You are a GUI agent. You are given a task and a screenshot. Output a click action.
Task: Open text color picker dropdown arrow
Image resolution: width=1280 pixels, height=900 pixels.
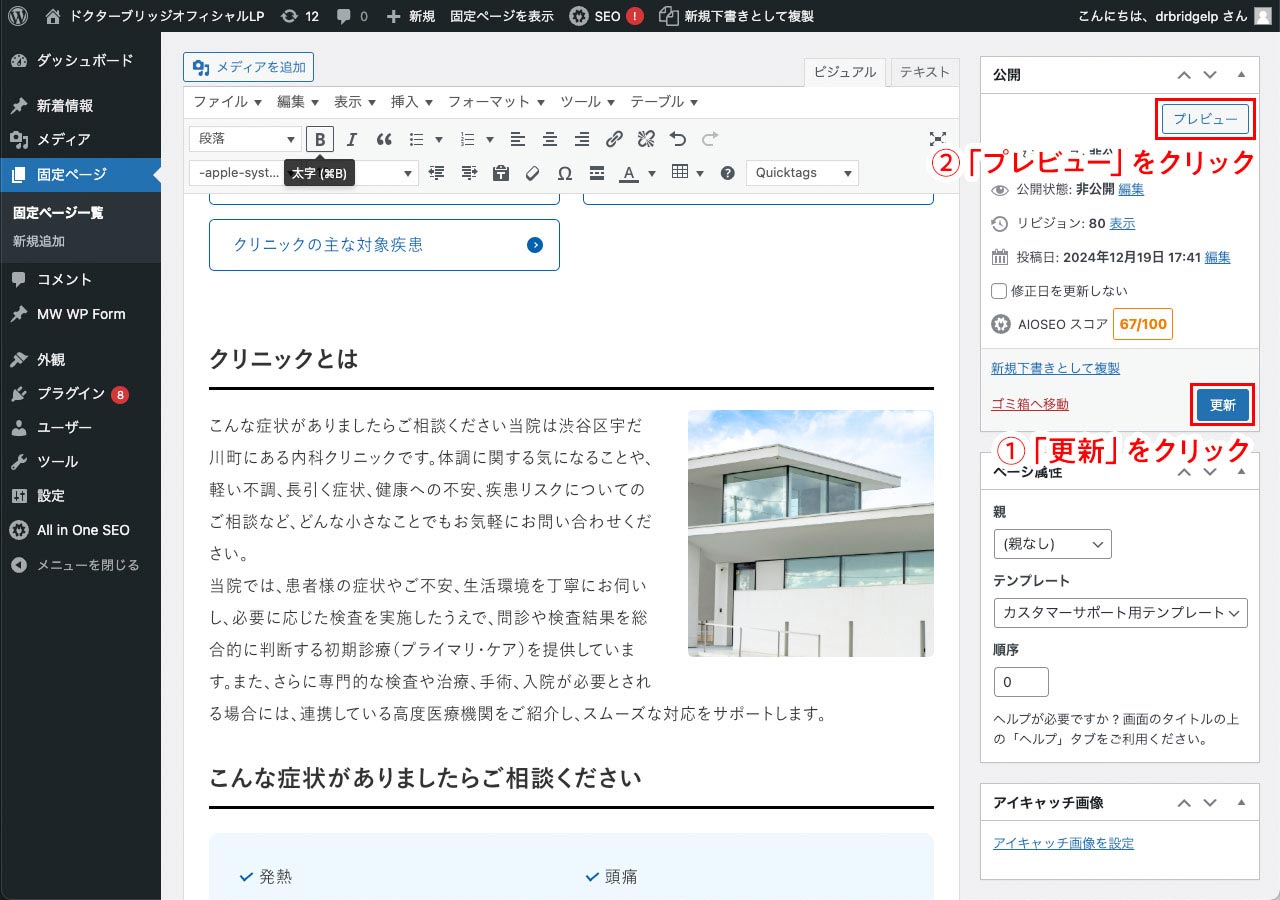[652, 173]
